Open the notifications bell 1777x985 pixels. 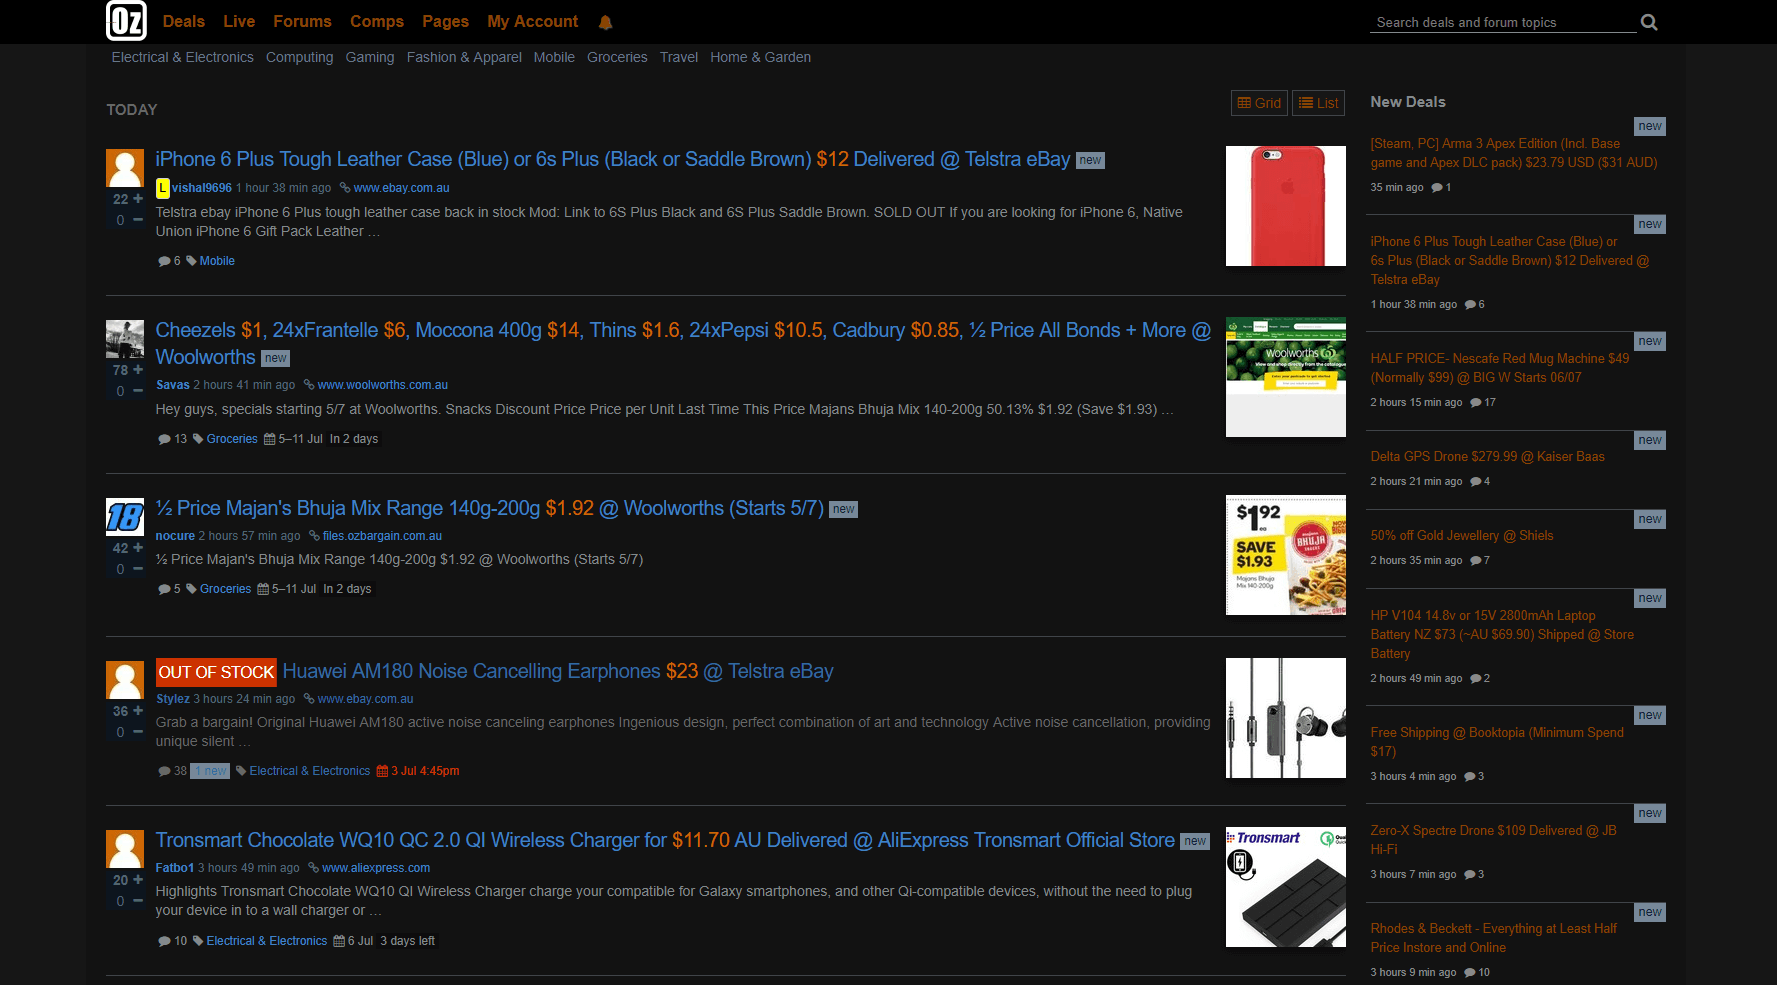[605, 22]
